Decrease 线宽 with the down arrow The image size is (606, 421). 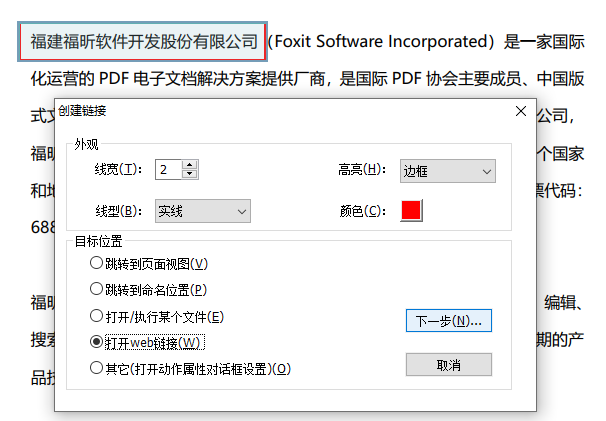point(190,175)
